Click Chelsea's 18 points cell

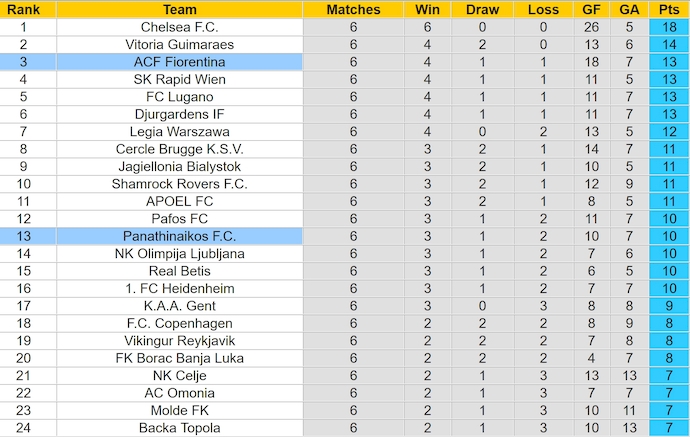coord(668,27)
